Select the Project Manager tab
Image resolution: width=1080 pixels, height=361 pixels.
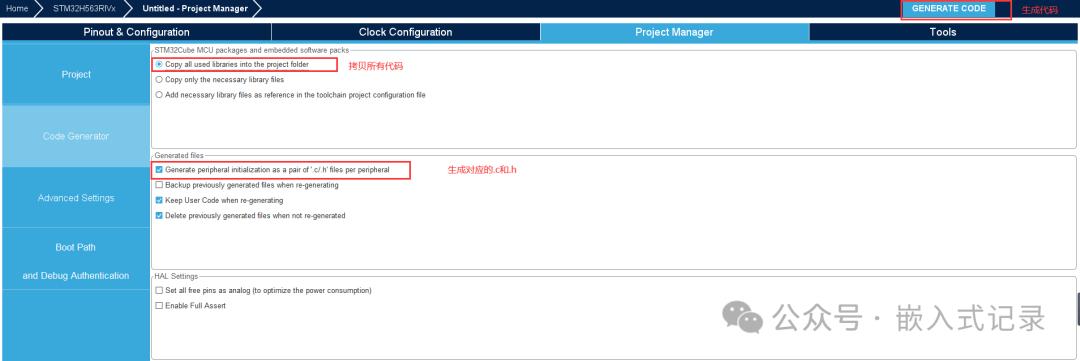(x=674, y=32)
